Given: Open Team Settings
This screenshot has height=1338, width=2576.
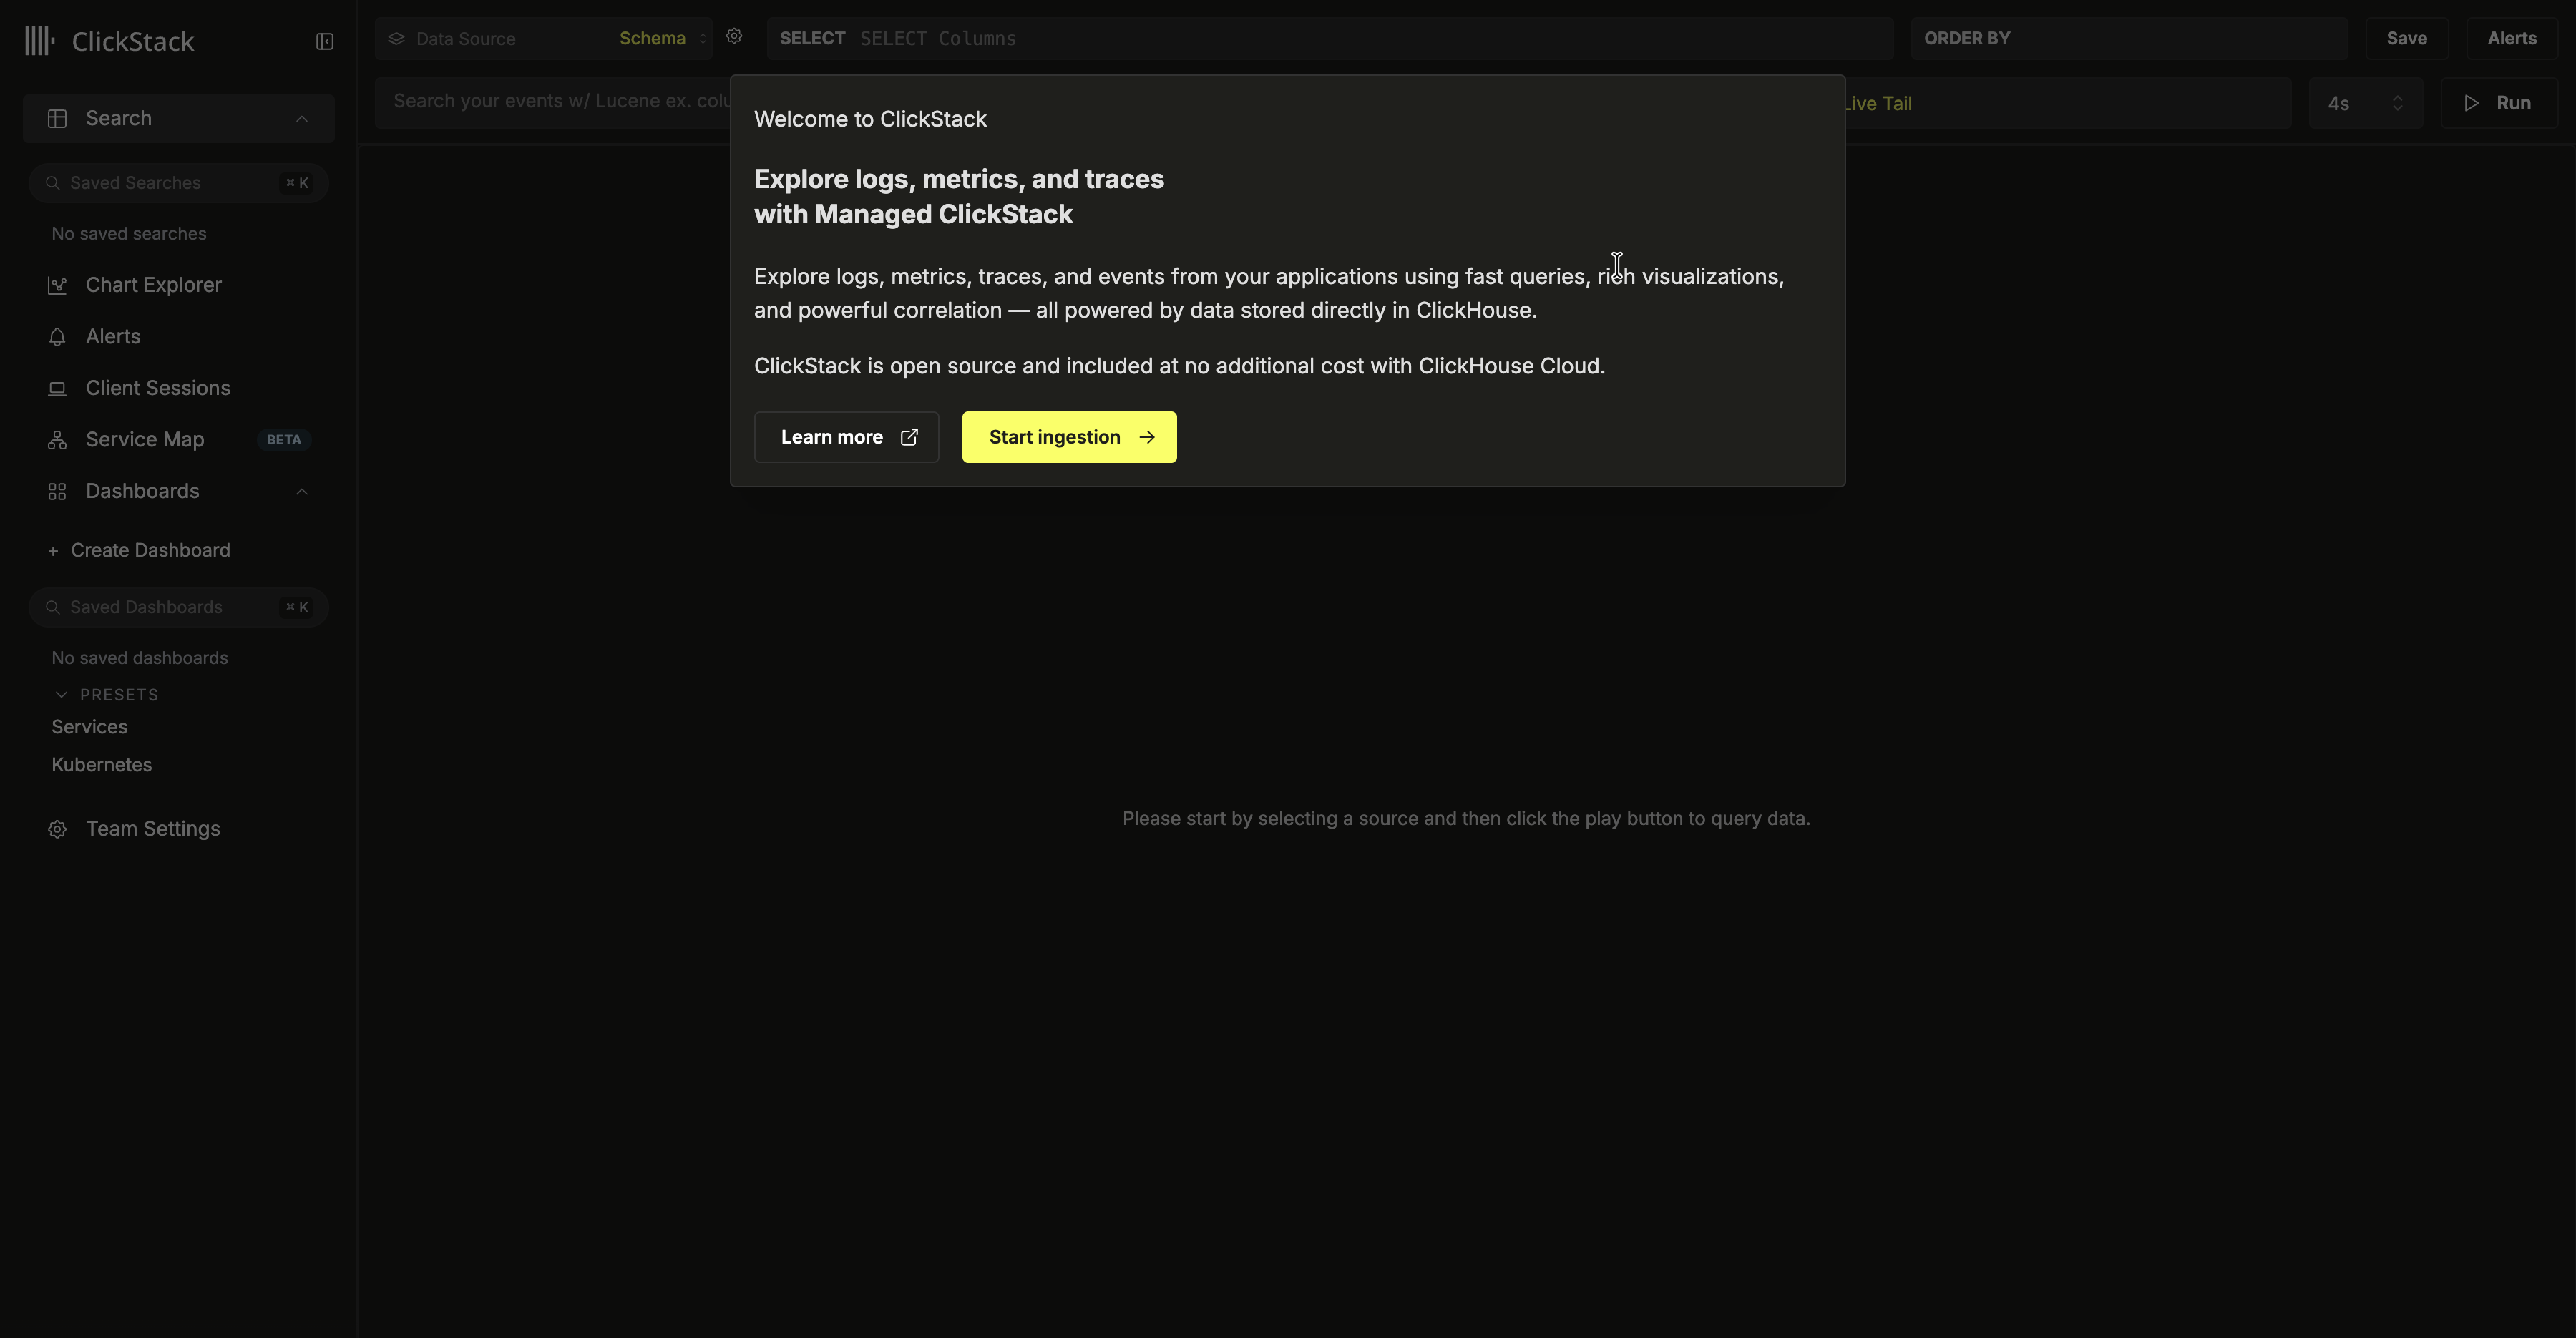Looking at the screenshot, I should tap(152, 828).
